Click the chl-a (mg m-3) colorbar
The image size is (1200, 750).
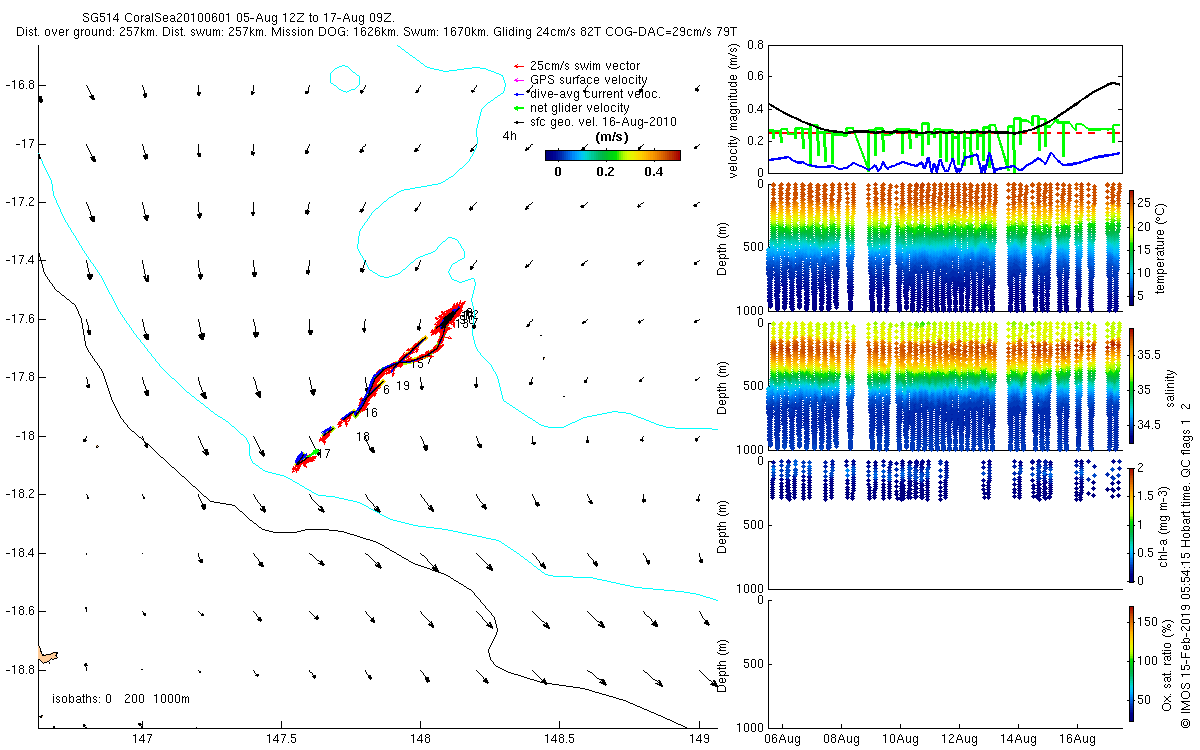1131,523
